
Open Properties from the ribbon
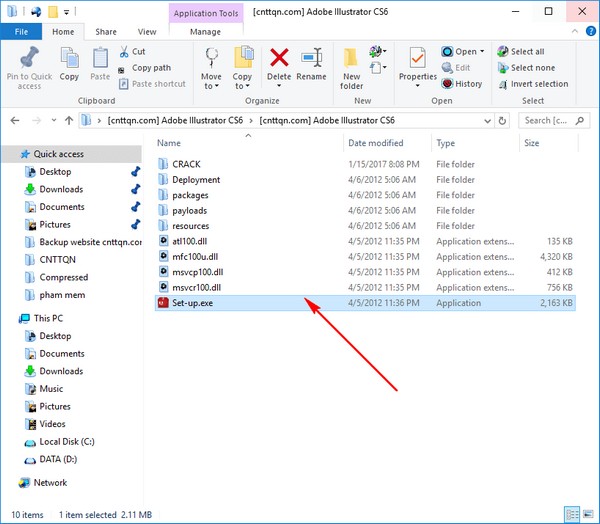point(418,62)
